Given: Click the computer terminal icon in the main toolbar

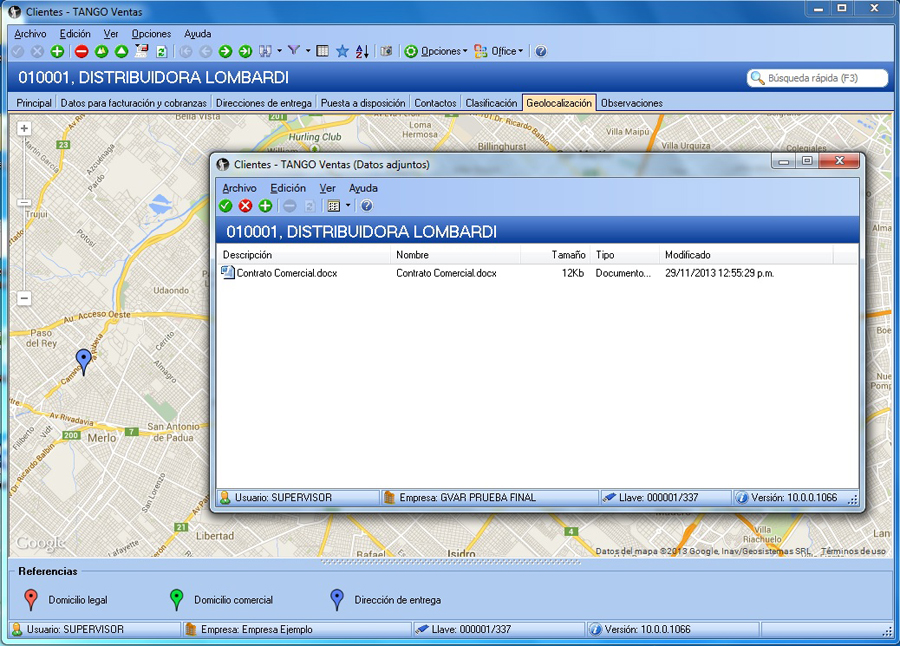Looking at the screenshot, I should point(141,51).
